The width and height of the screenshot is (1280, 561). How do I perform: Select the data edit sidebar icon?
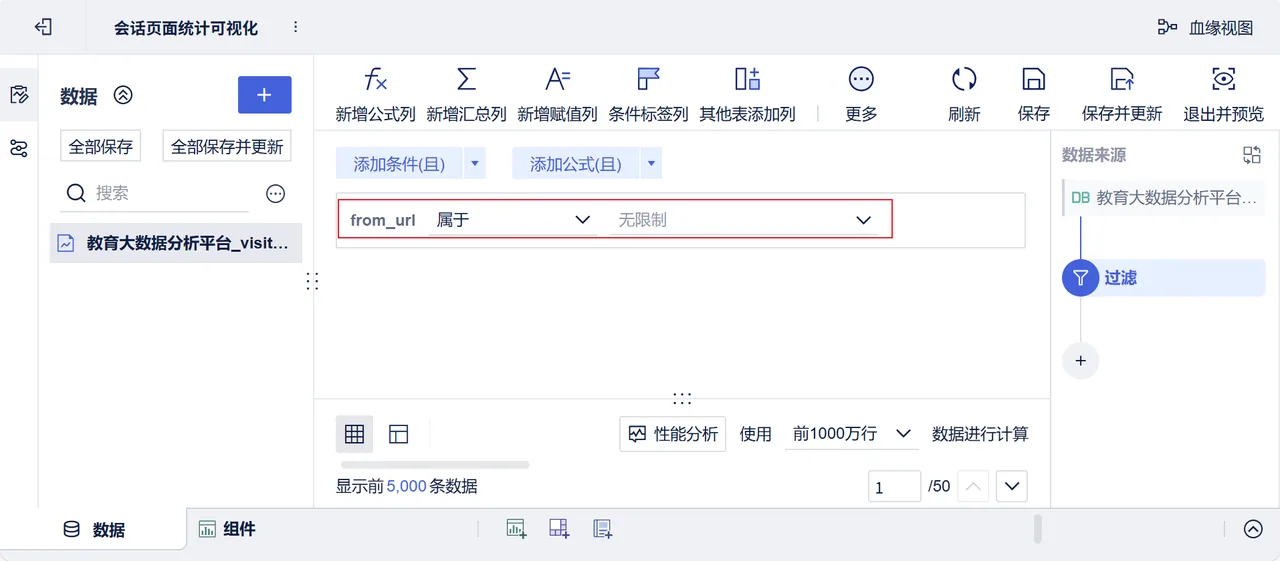19,95
